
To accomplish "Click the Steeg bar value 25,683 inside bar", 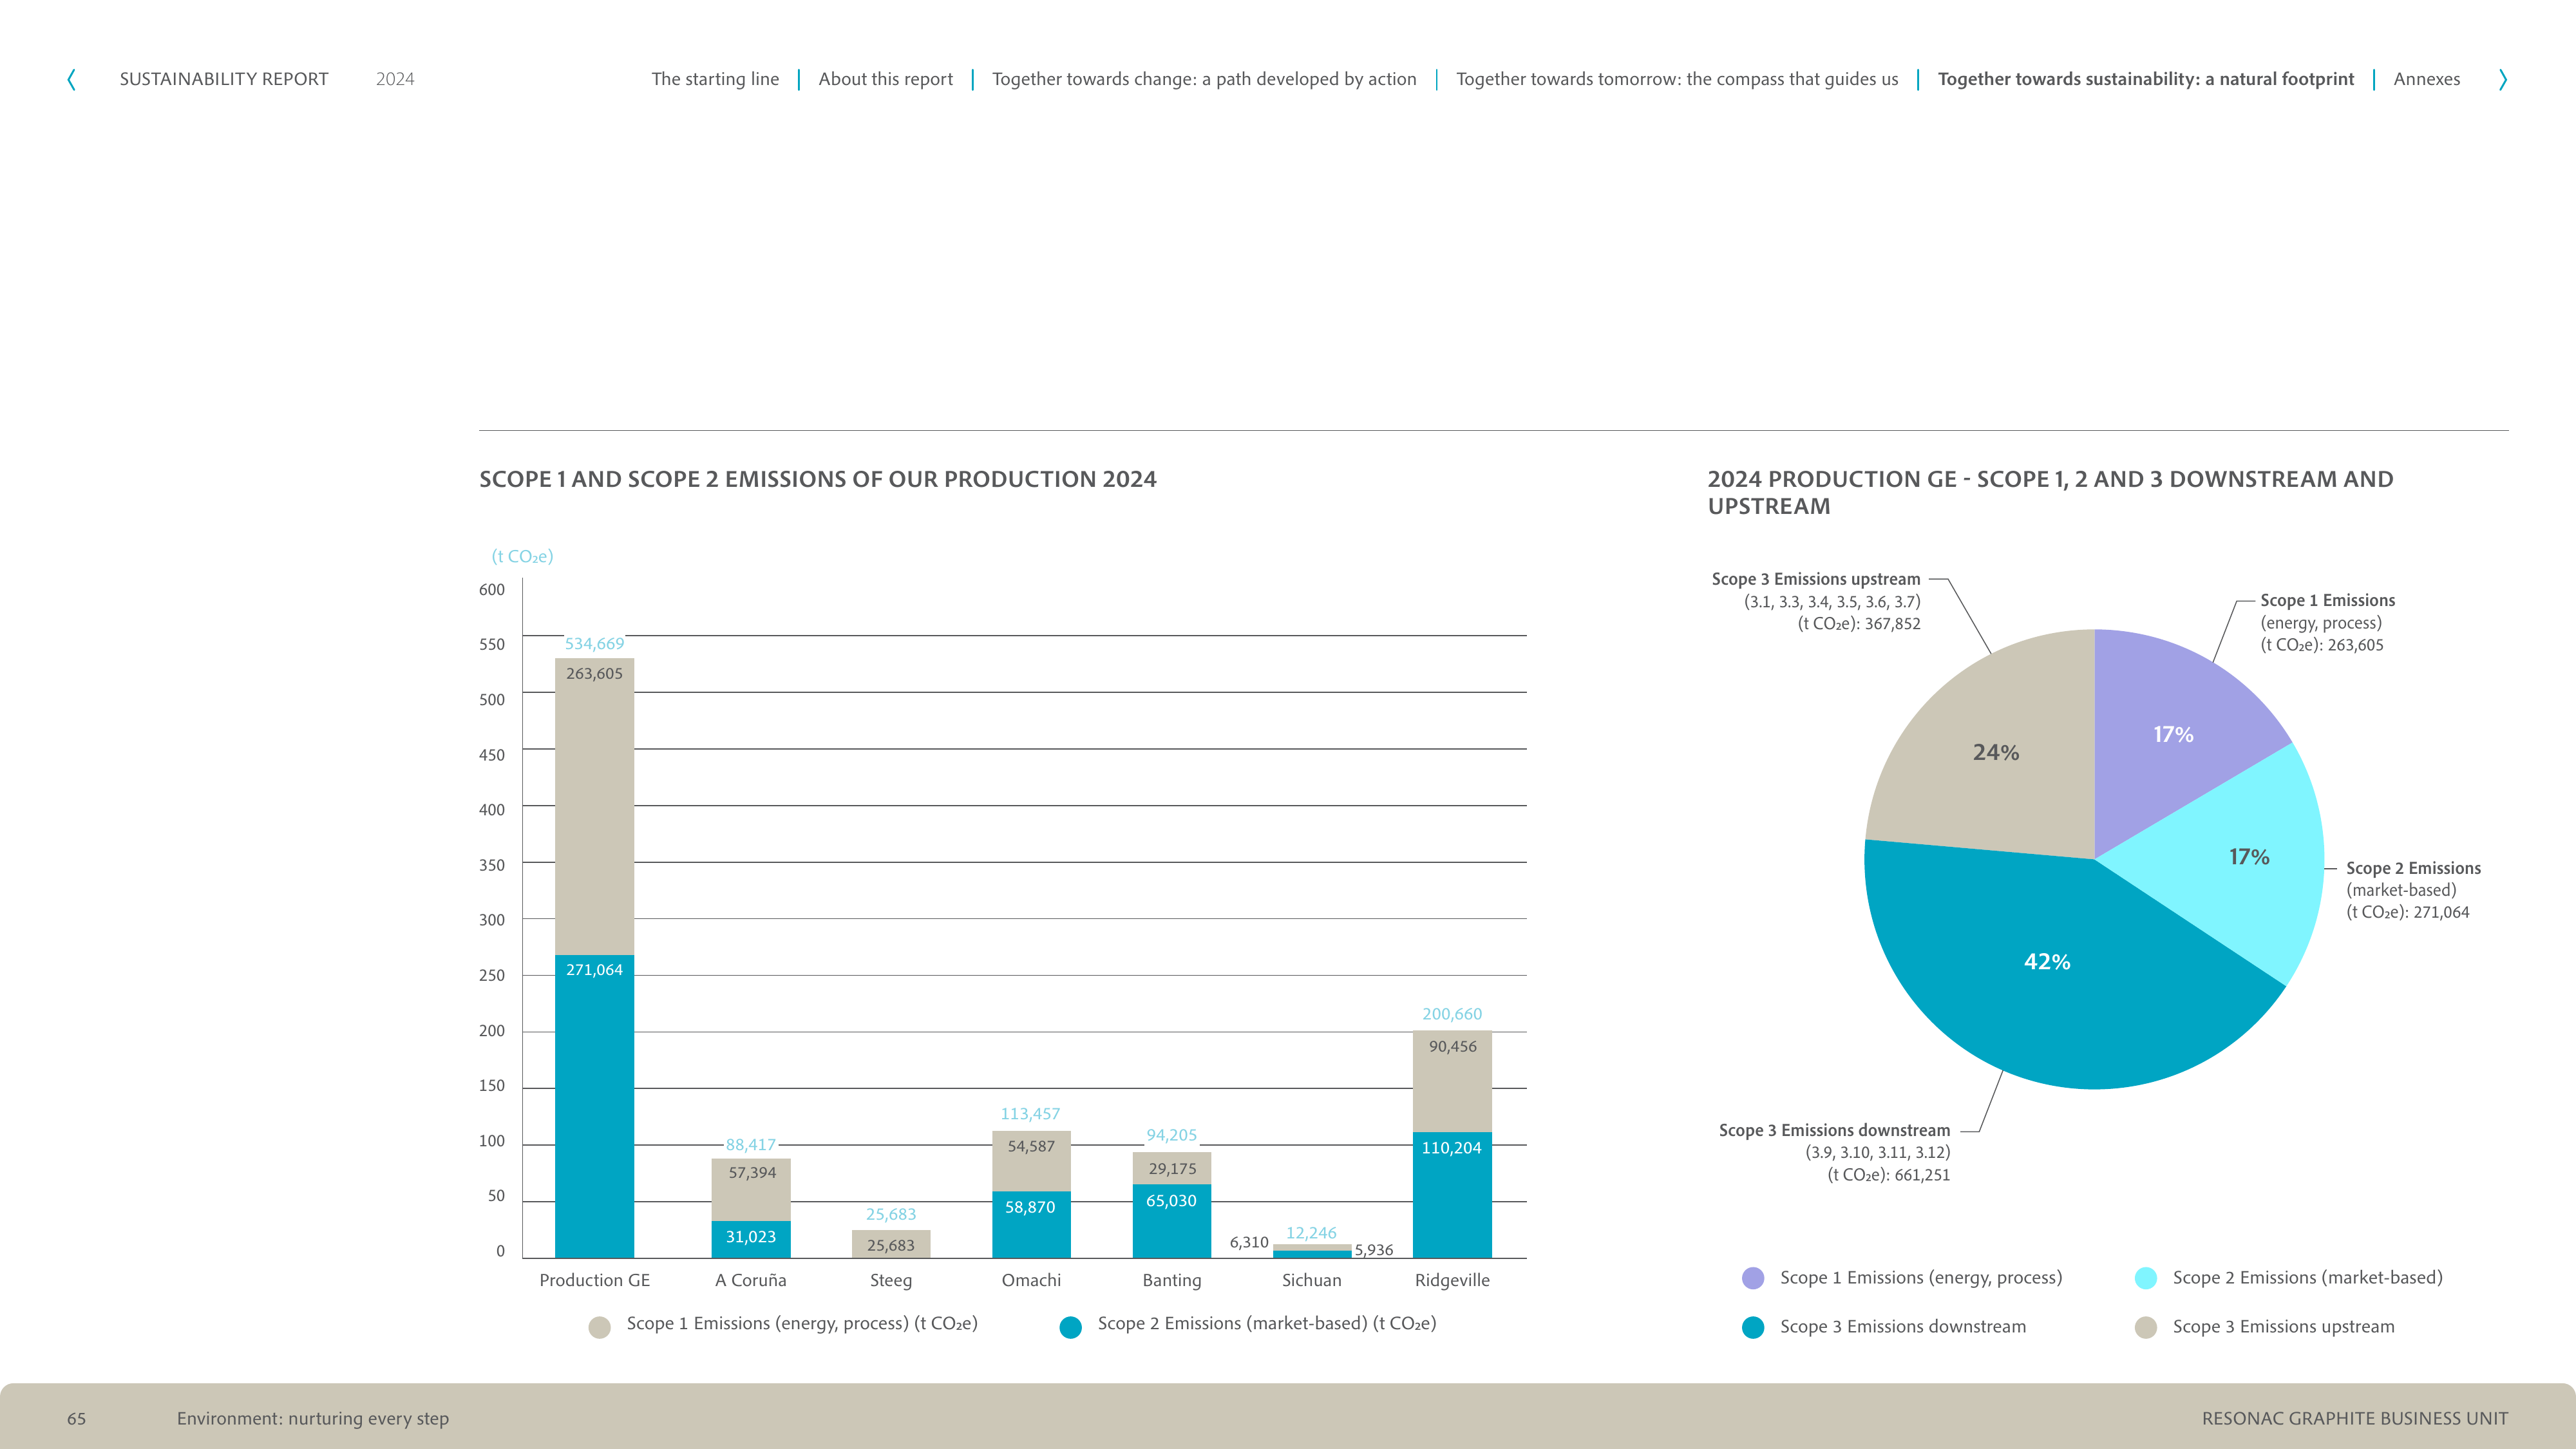I will tap(890, 1245).
